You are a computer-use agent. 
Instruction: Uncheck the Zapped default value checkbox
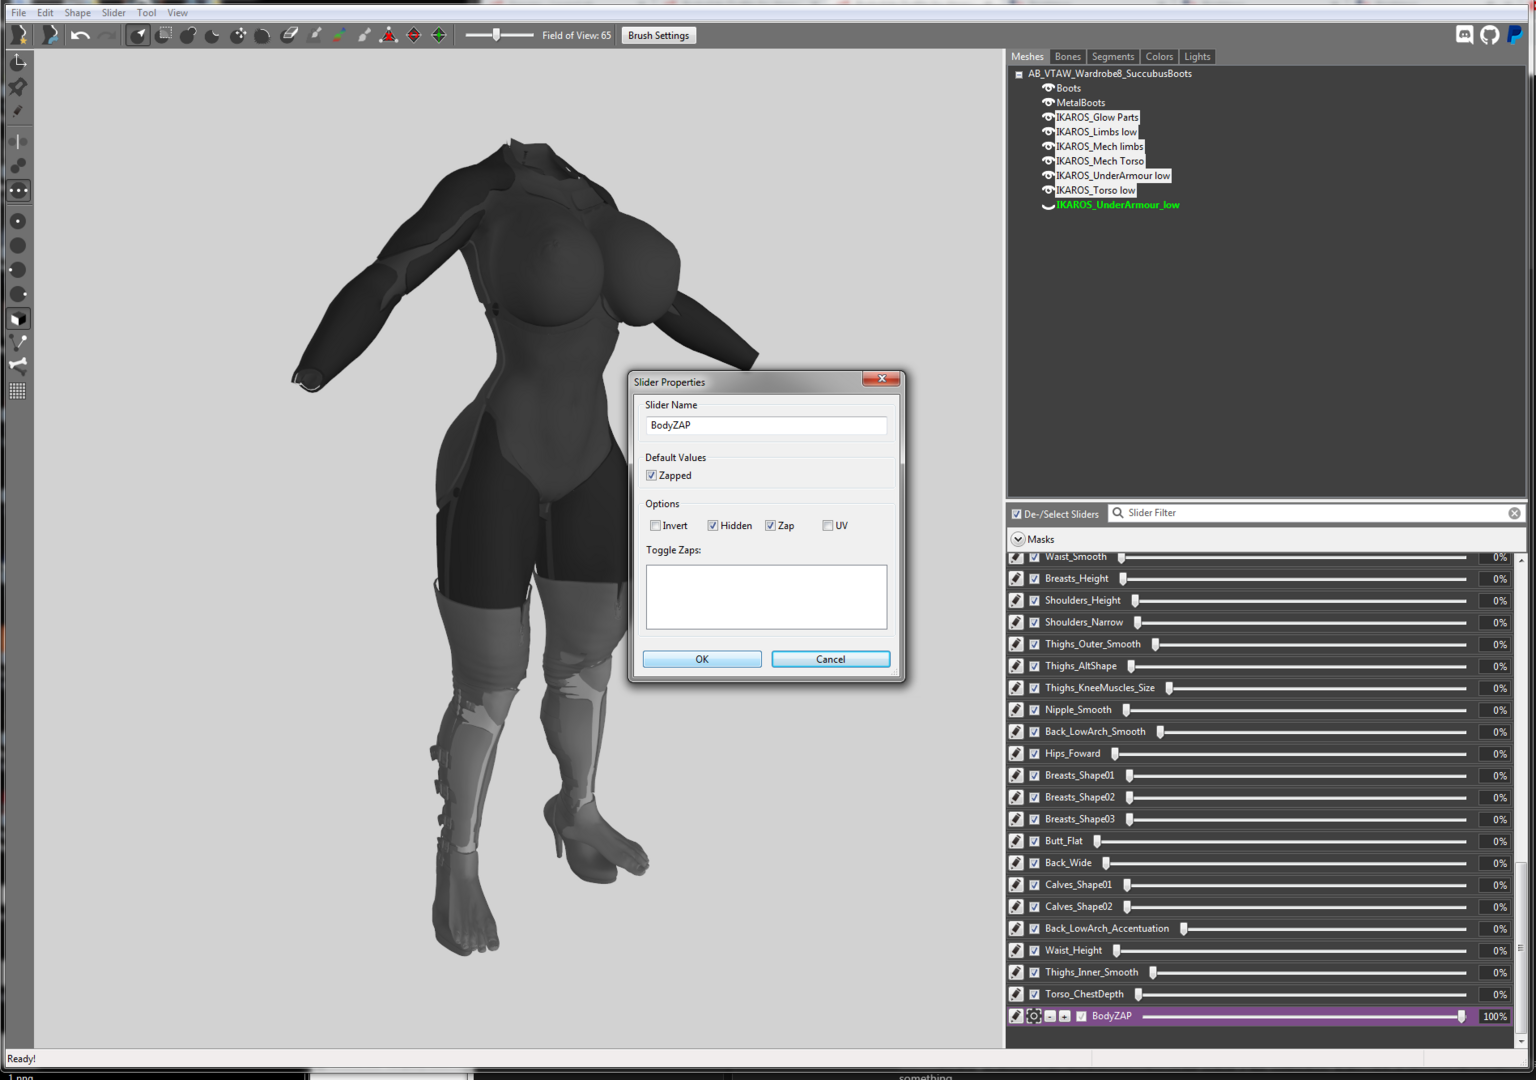point(651,476)
